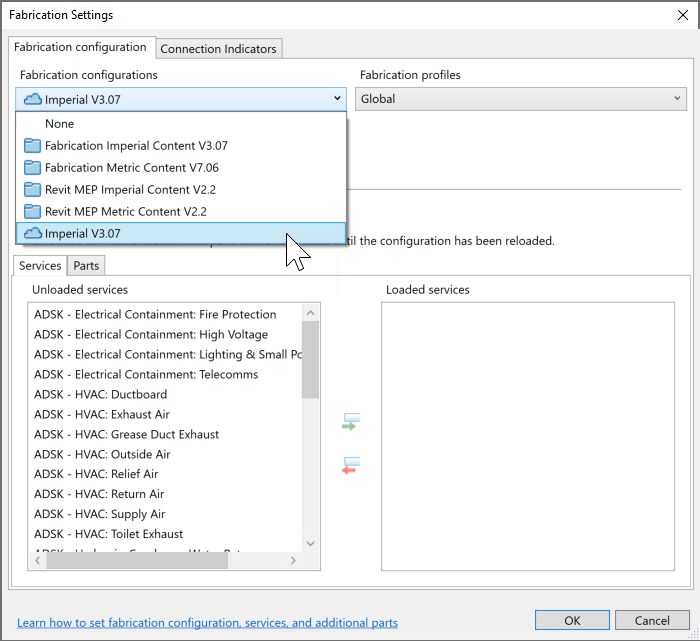
Task: Choose None from the configurations list
Action: click(x=60, y=124)
